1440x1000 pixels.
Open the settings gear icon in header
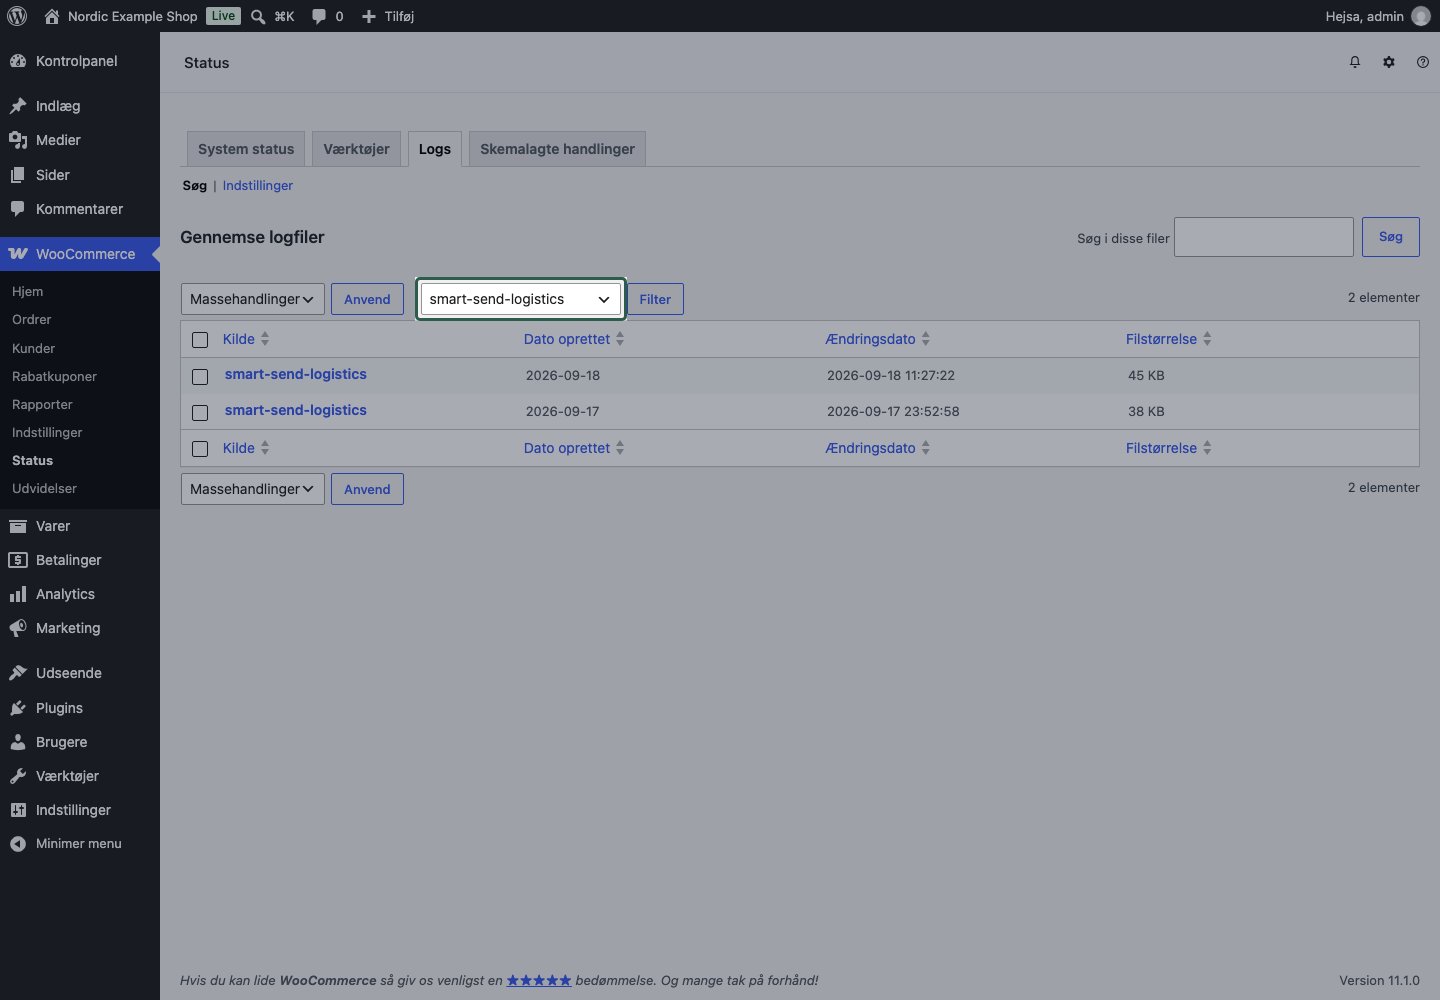[x=1389, y=62]
